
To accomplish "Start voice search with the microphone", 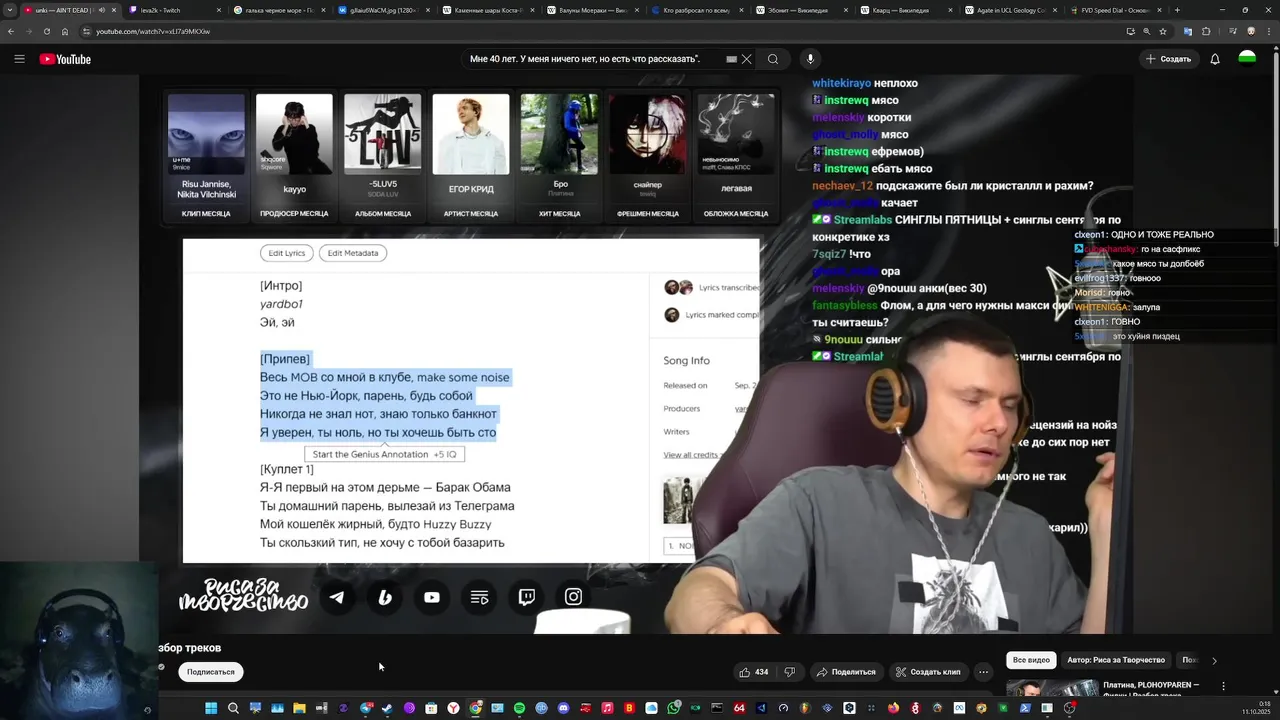I will (810, 59).
